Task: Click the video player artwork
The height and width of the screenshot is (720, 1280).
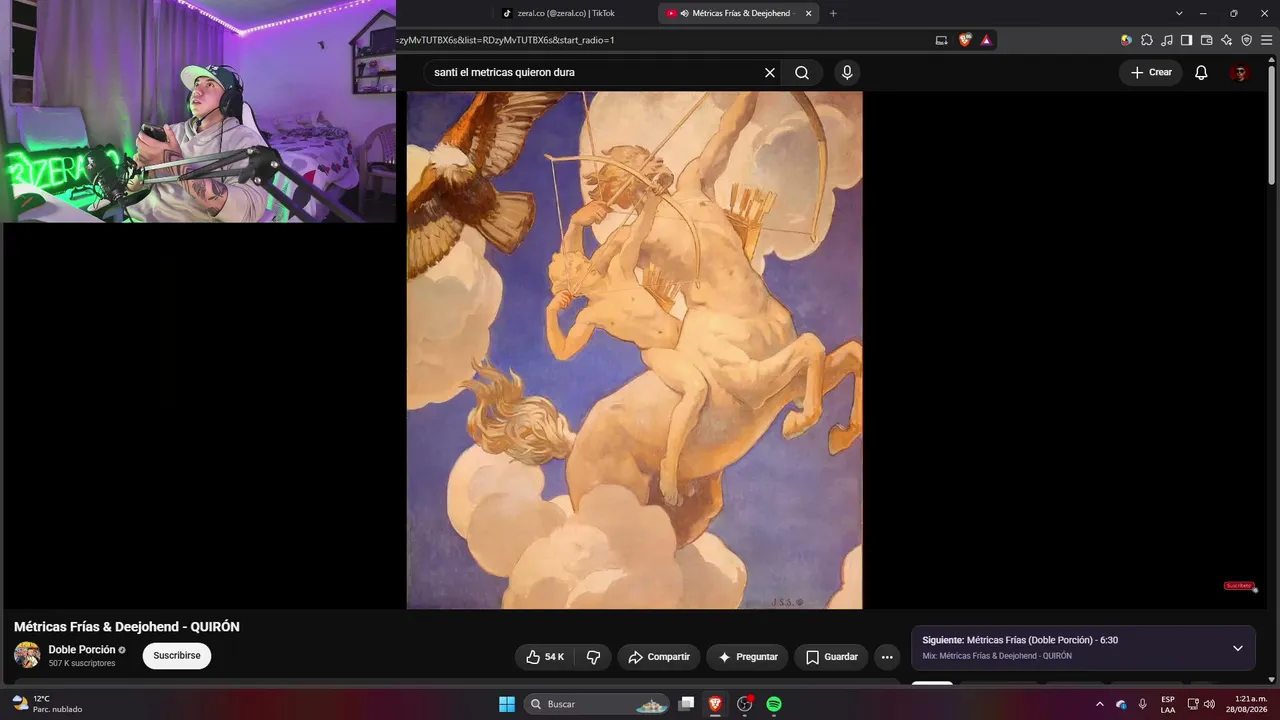Action: click(634, 350)
